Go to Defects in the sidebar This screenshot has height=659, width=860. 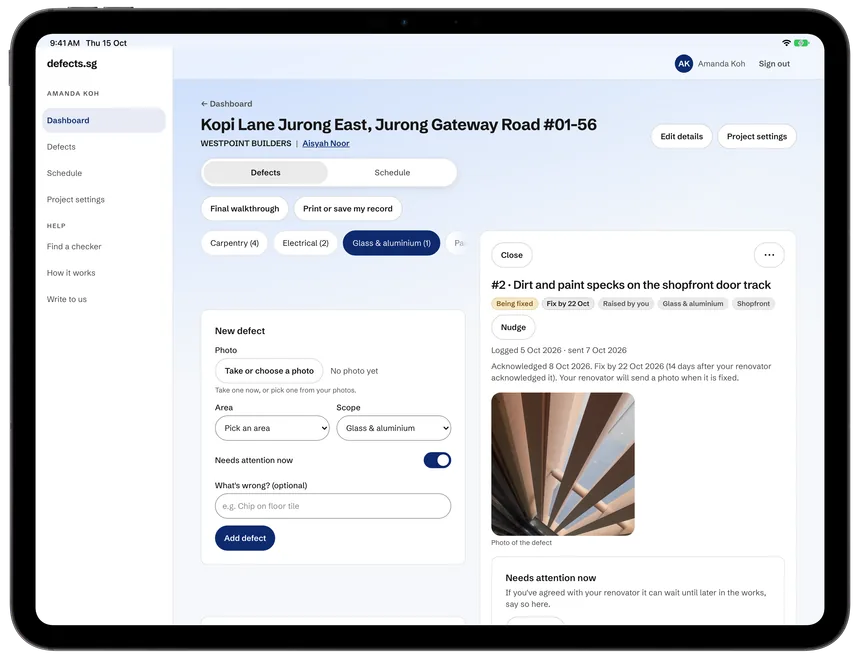pos(61,147)
